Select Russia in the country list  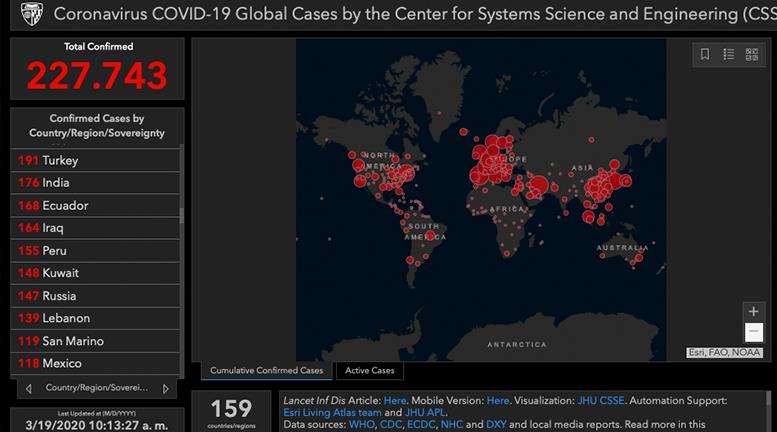point(95,296)
